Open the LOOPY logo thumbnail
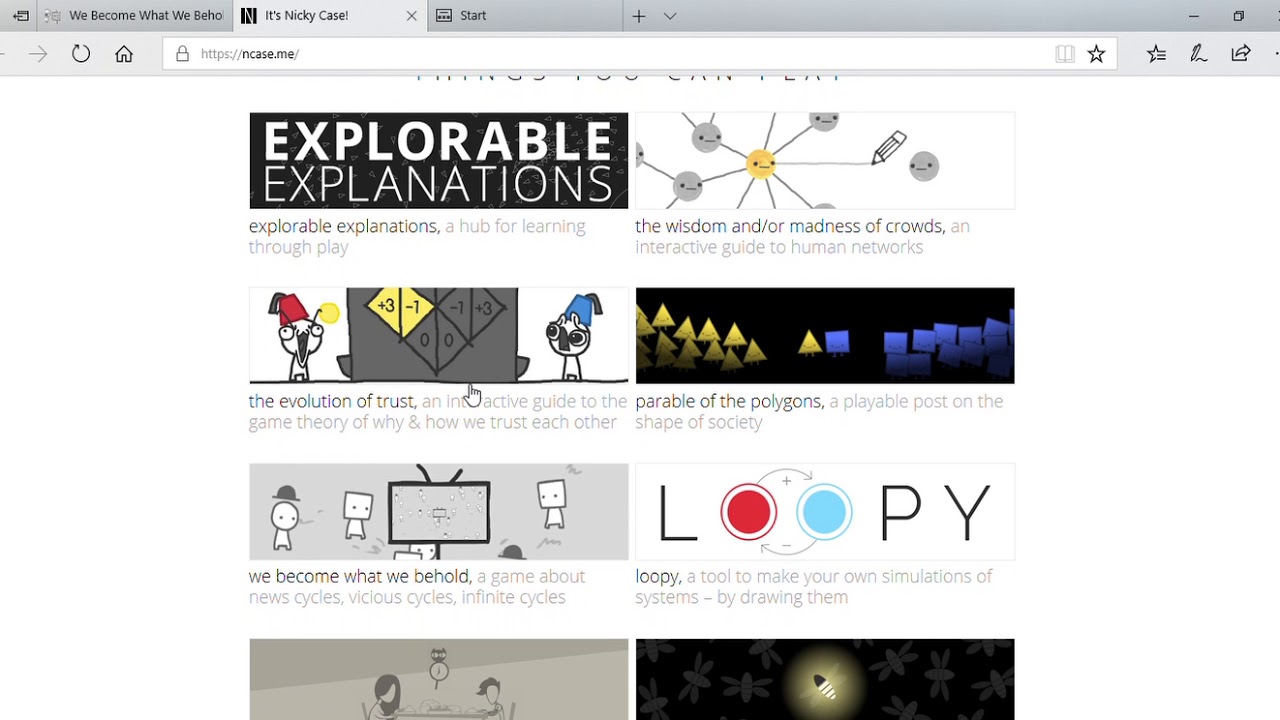This screenshot has height=720, width=1280. [x=825, y=511]
